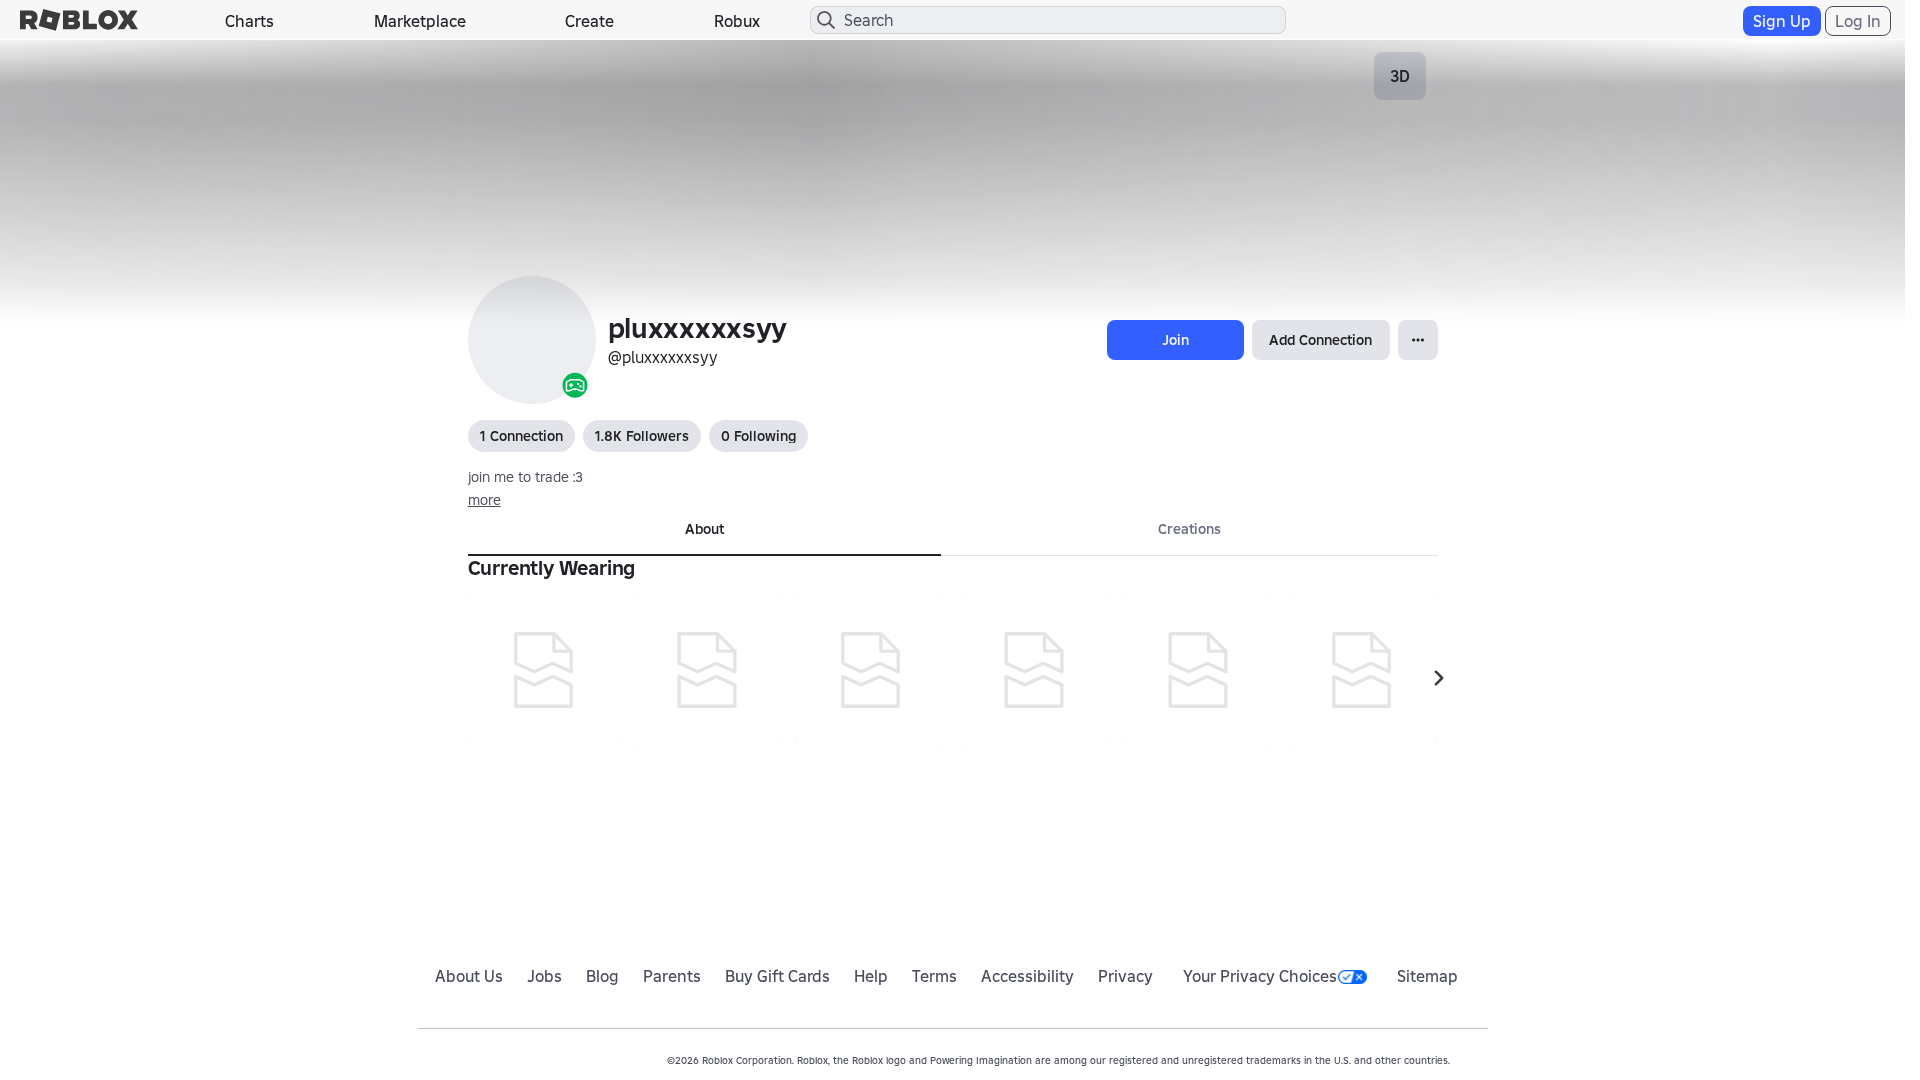View the 1.8K Followers list
Image resolution: width=1920 pixels, height=1080 pixels.
point(642,436)
